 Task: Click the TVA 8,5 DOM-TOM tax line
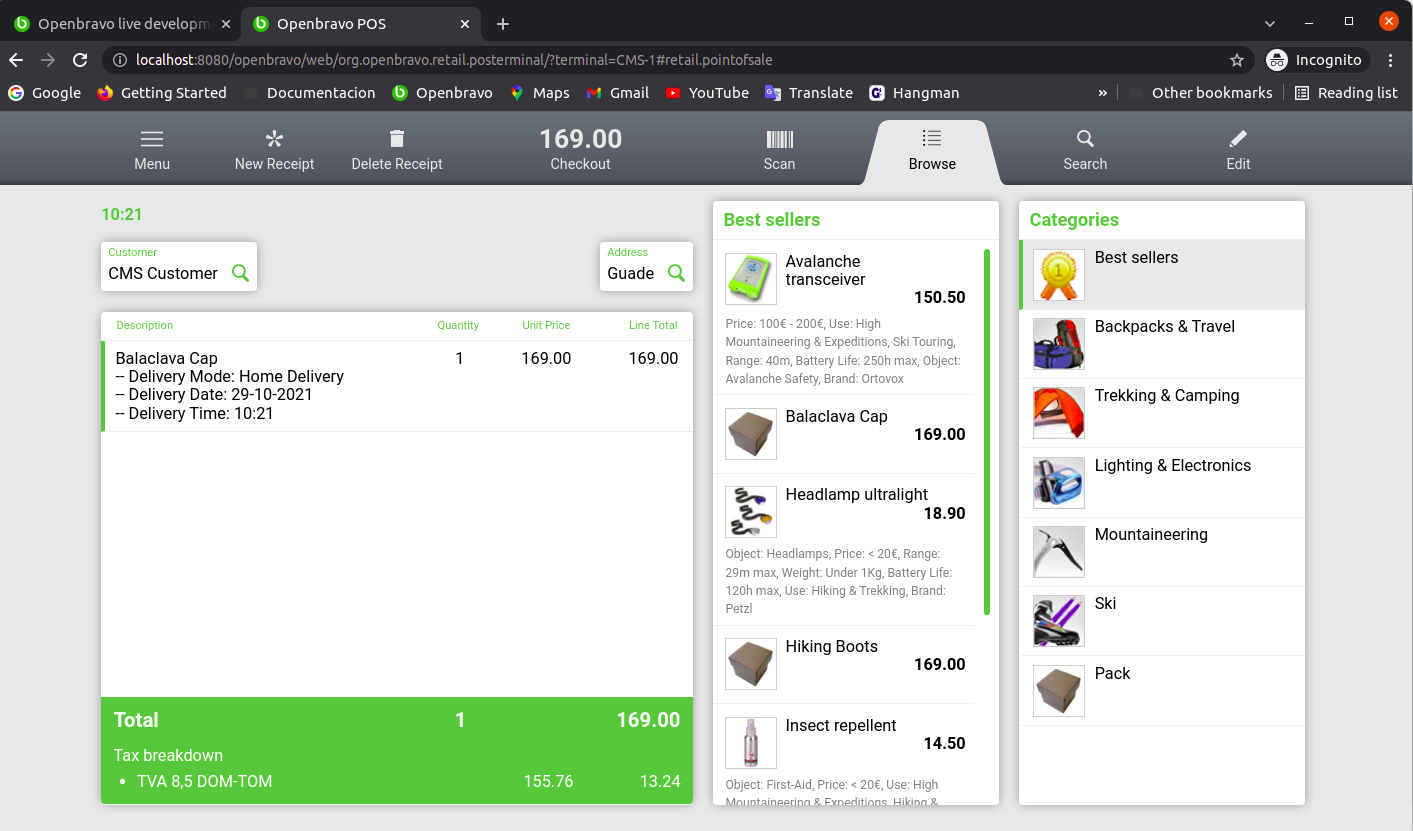coord(397,782)
